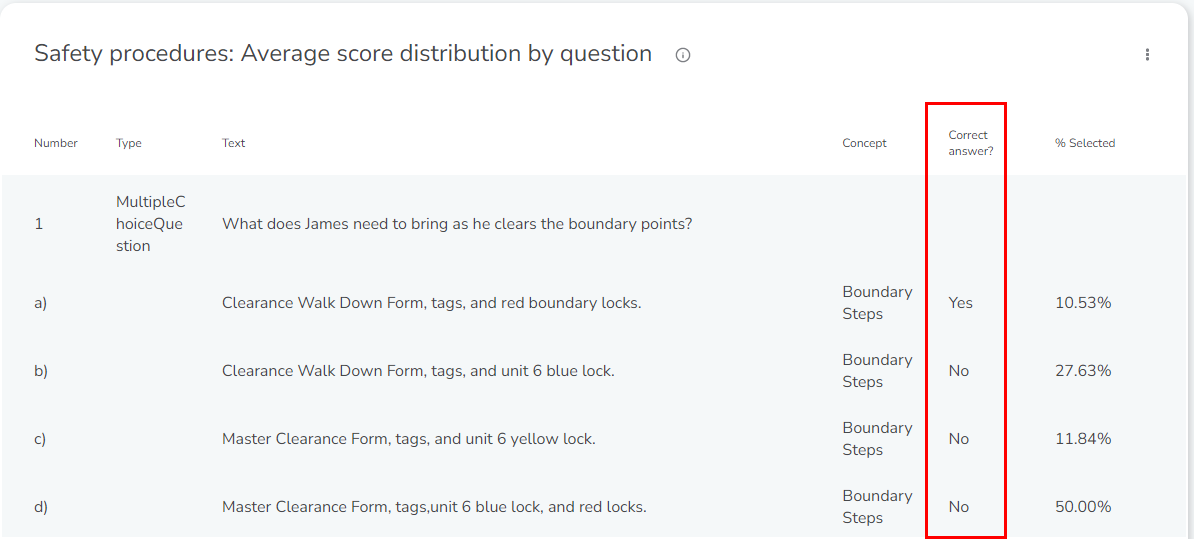Click the Number column header
The width and height of the screenshot is (1194, 539).
[x=56, y=143]
